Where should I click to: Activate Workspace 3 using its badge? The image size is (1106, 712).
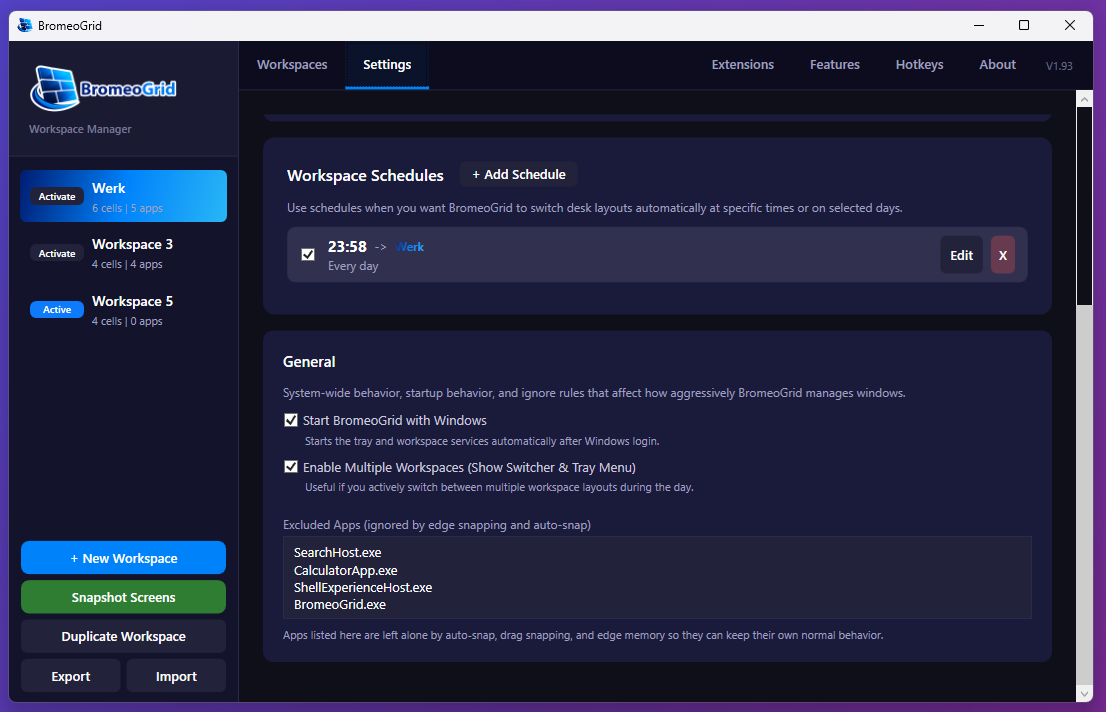tap(57, 254)
